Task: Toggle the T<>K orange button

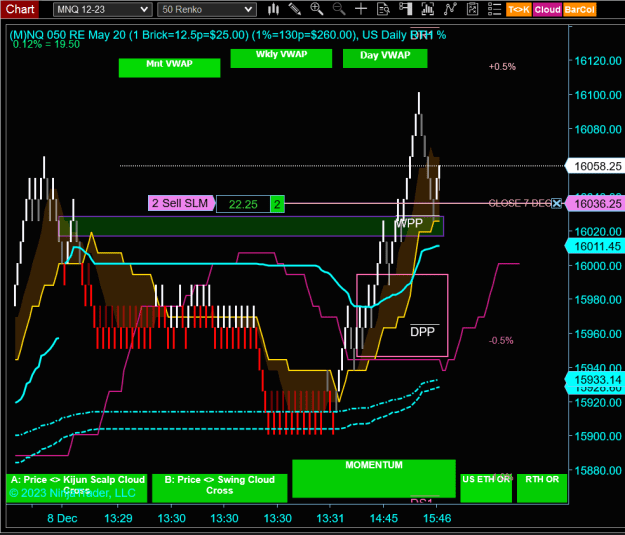Action: coord(519,10)
